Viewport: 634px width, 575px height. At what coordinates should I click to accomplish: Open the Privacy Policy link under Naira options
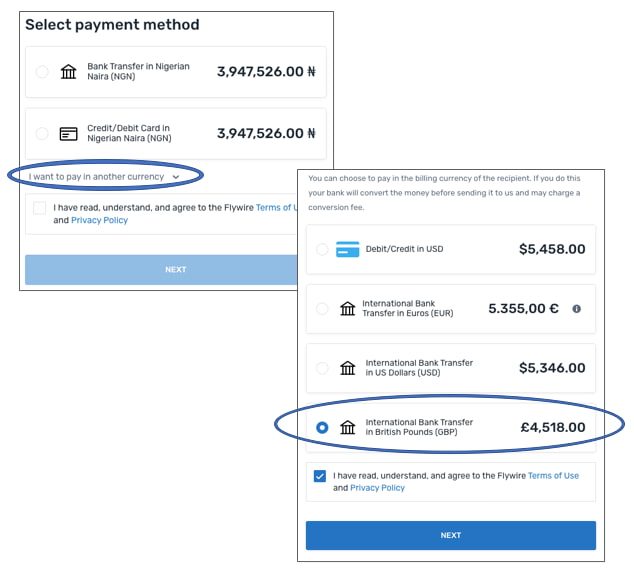click(99, 220)
